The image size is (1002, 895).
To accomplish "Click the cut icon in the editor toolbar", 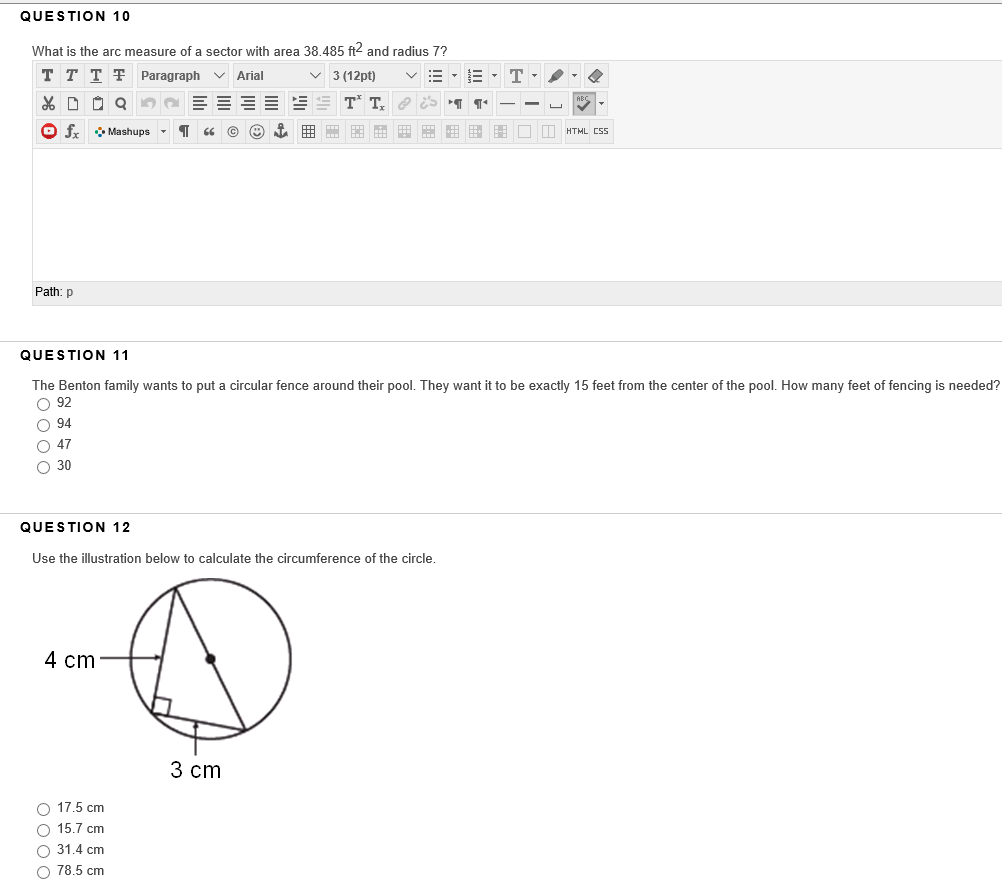I will [47, 102].
